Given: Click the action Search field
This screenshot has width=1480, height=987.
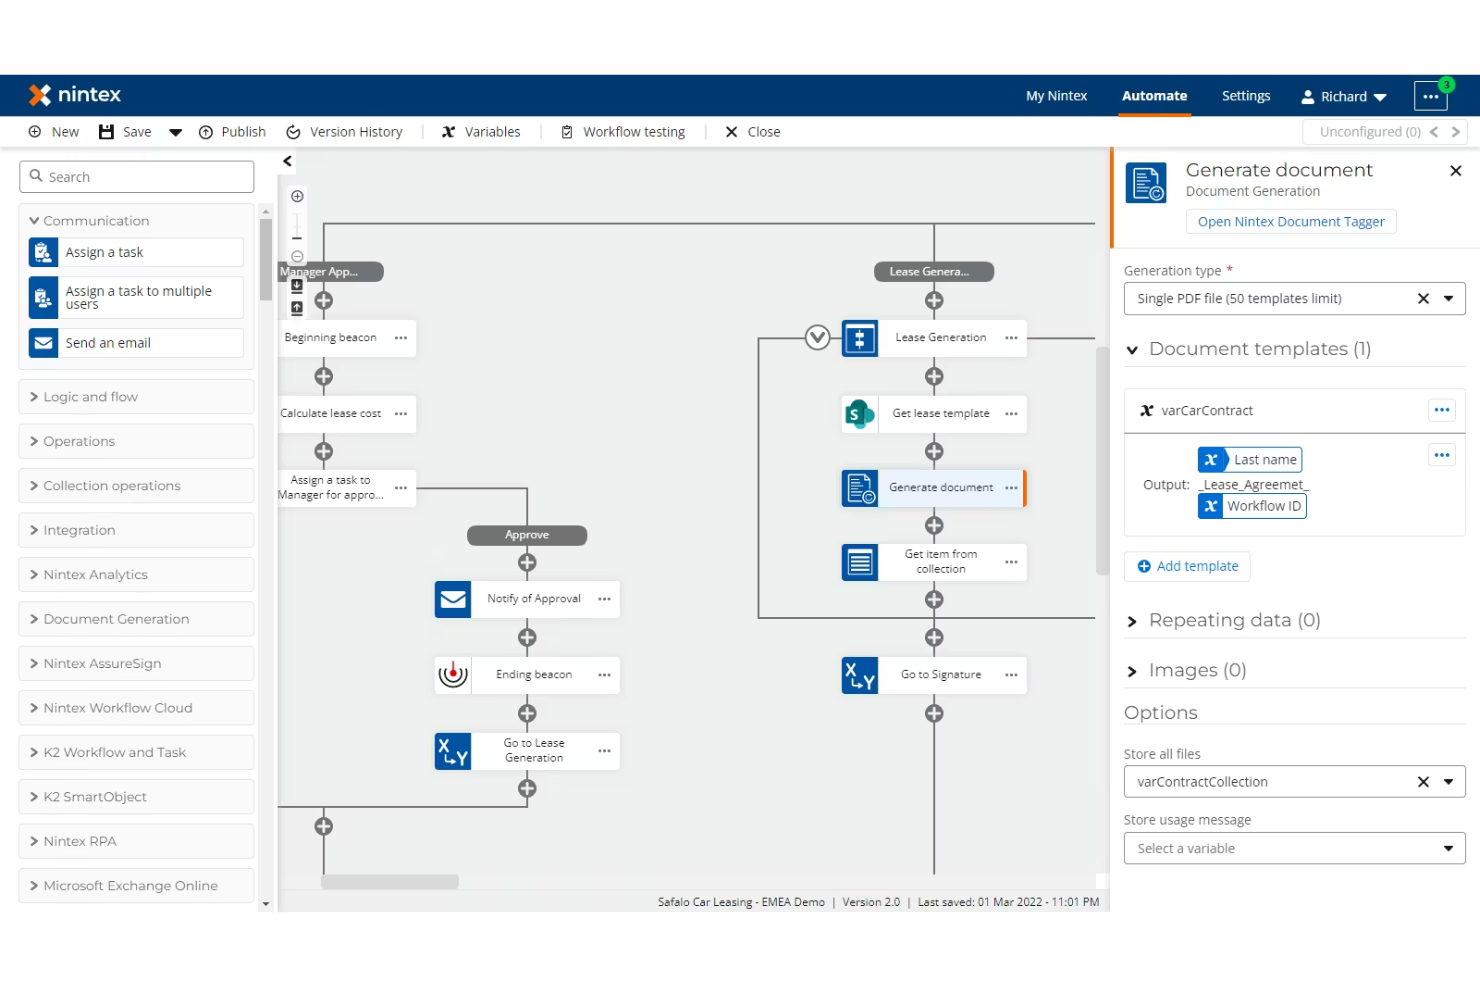Looking at the screenshot, I should point(136,177).
